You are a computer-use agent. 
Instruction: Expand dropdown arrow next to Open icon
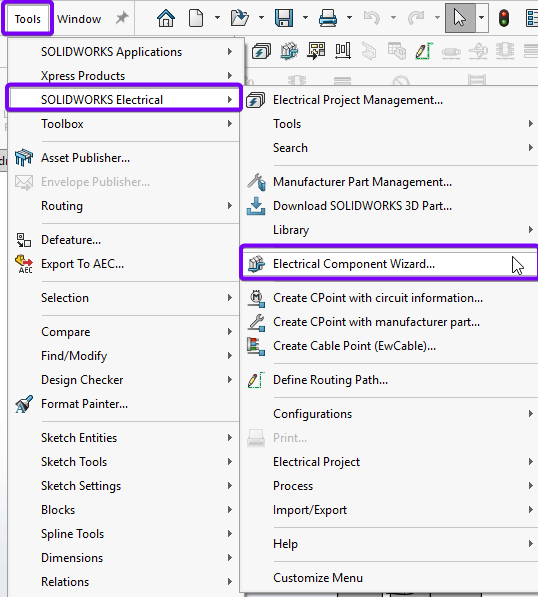pos(261,18)
